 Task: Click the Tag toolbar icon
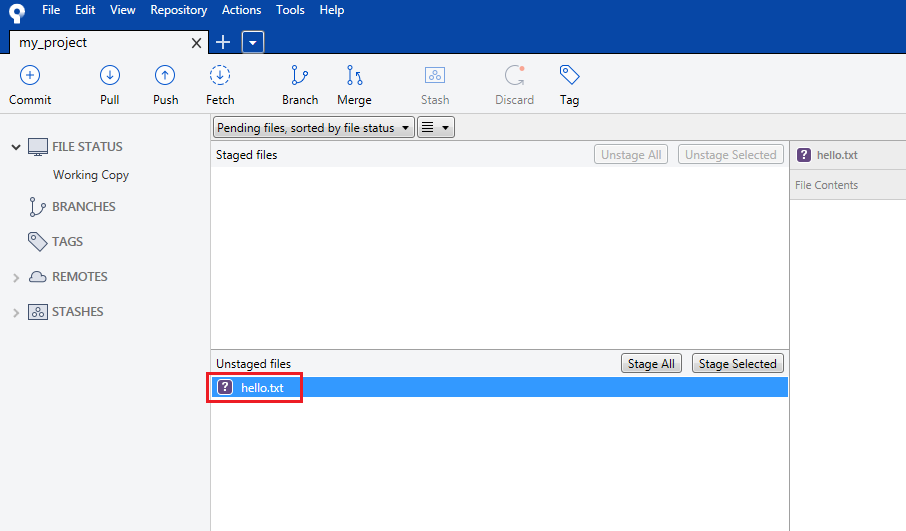pyautogui.click(x=569, y=76)
